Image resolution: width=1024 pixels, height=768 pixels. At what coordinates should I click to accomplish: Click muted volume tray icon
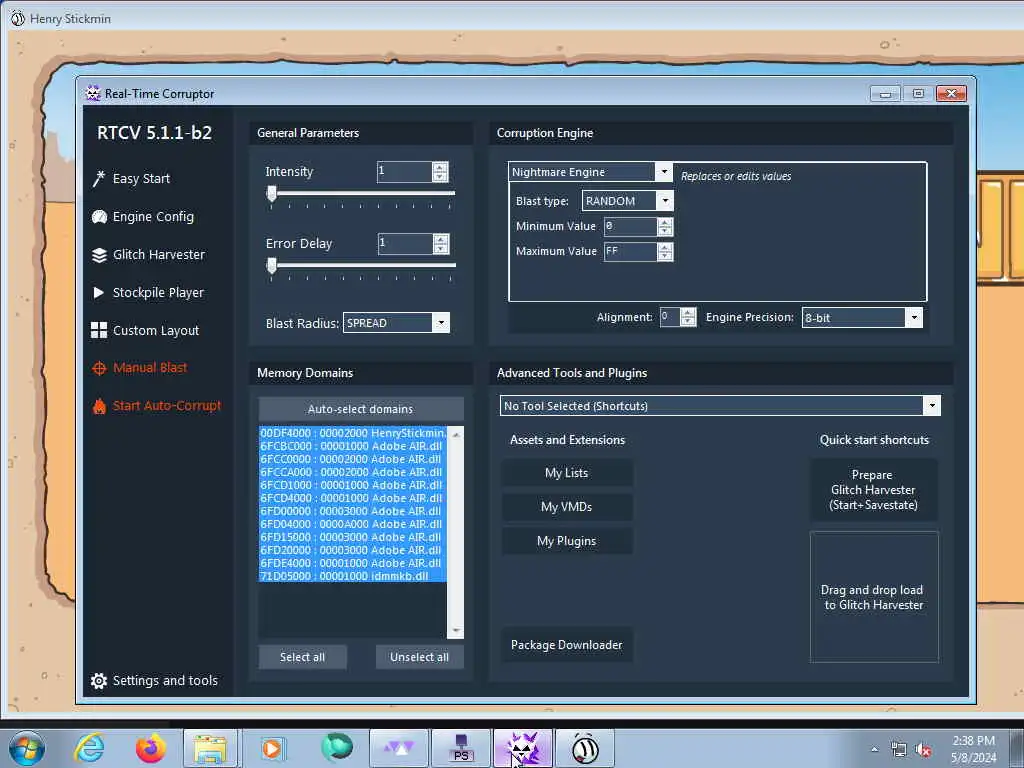tap(923, 750)
